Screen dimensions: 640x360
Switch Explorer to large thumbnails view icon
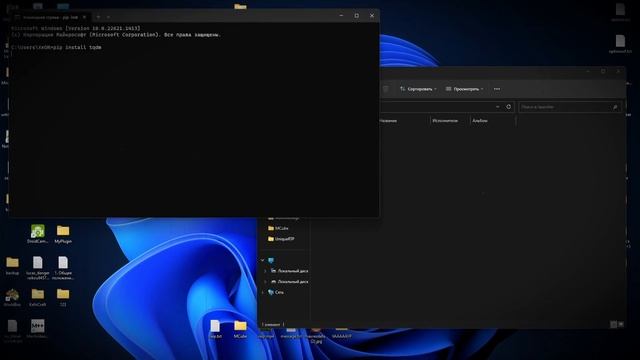coord(621,324)
